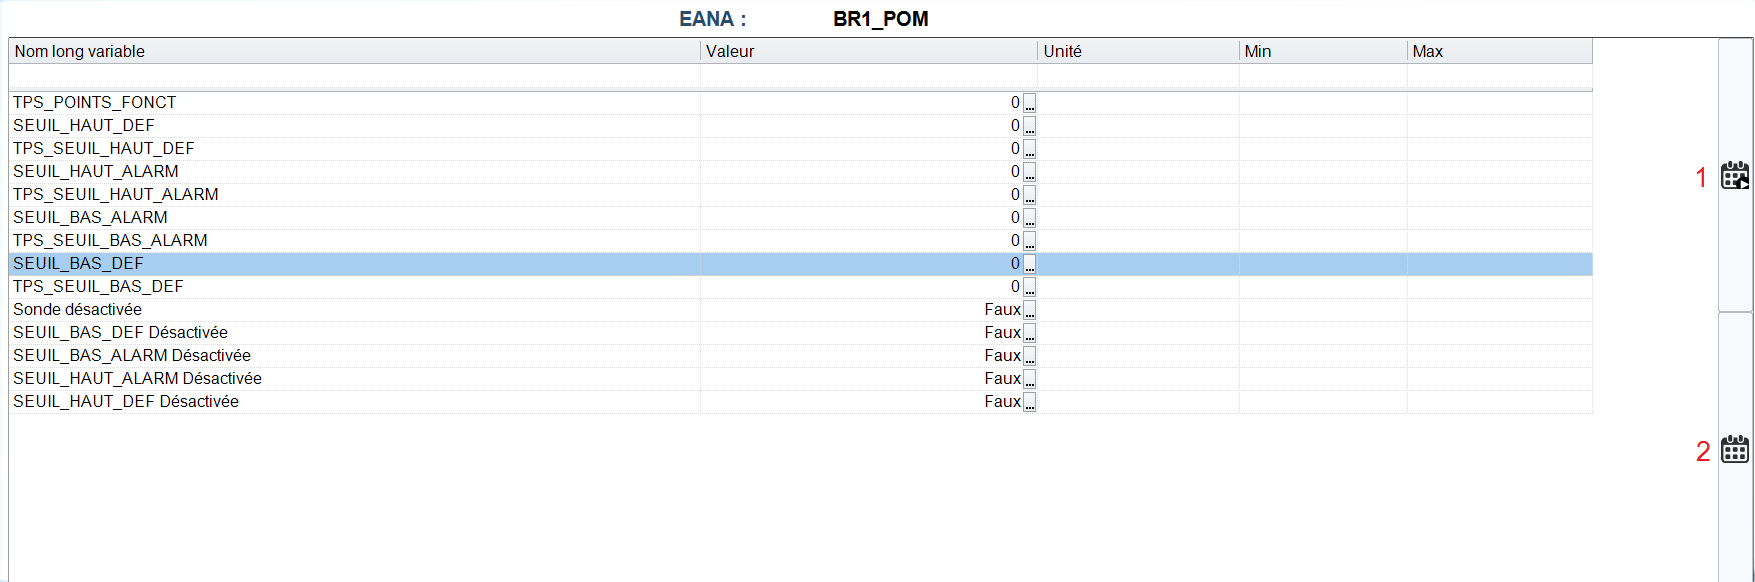Click calendar icon labeled 1 with arrow

1735,176
